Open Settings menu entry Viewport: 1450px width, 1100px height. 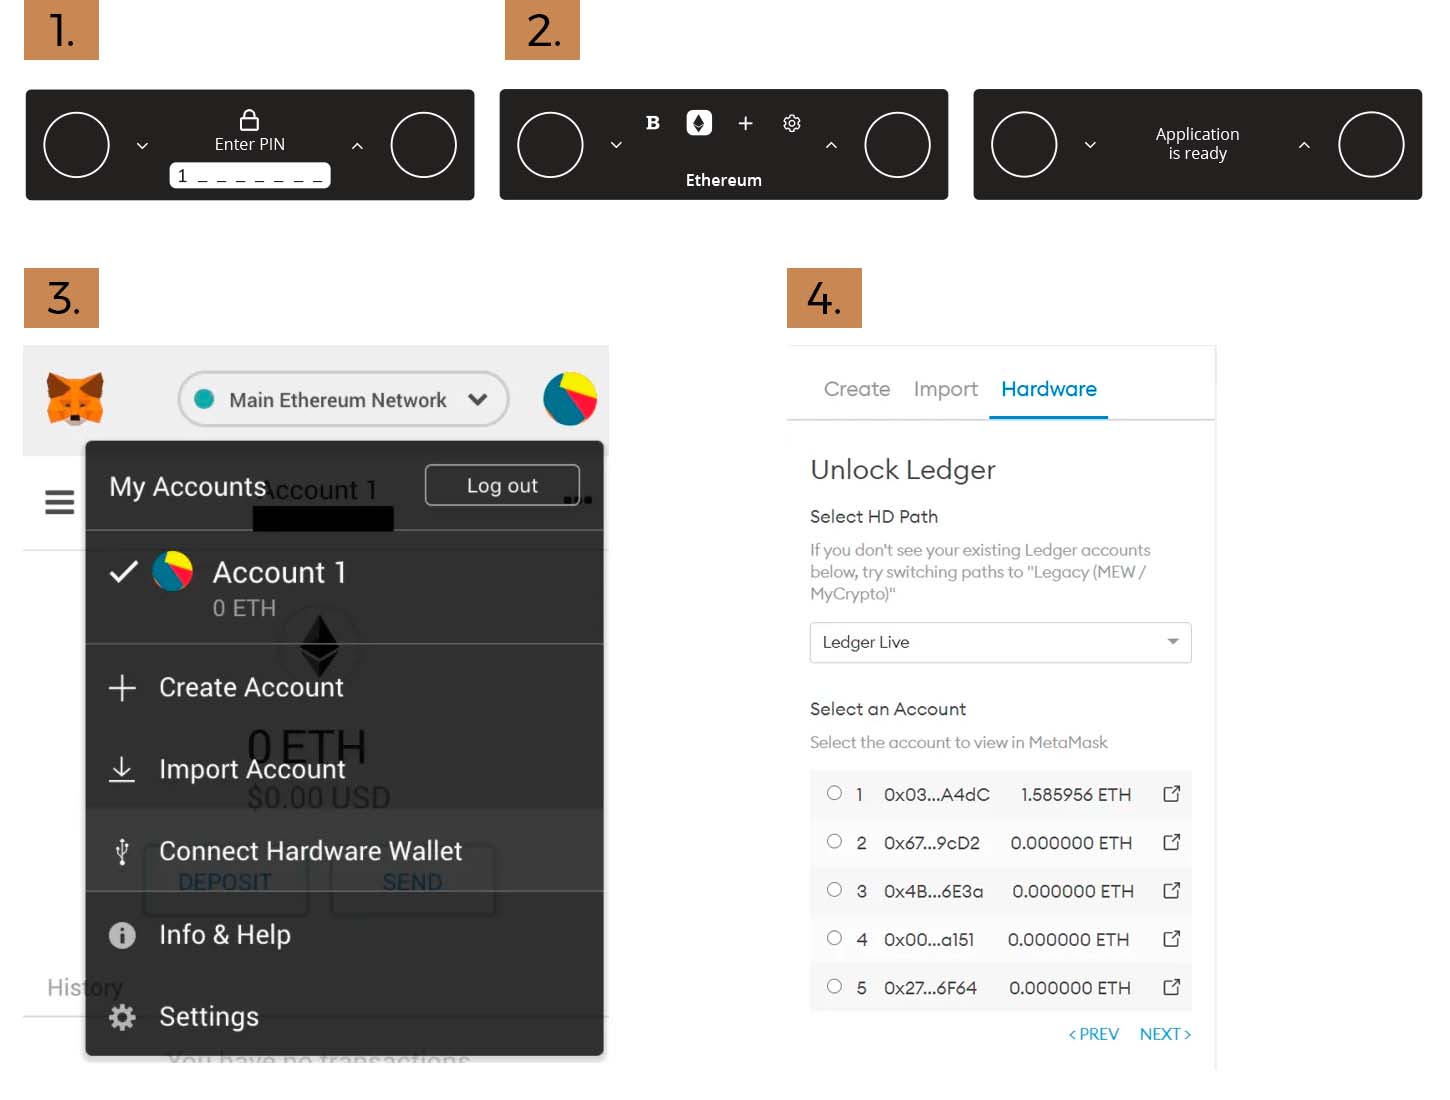click(x=345, y=1017)
